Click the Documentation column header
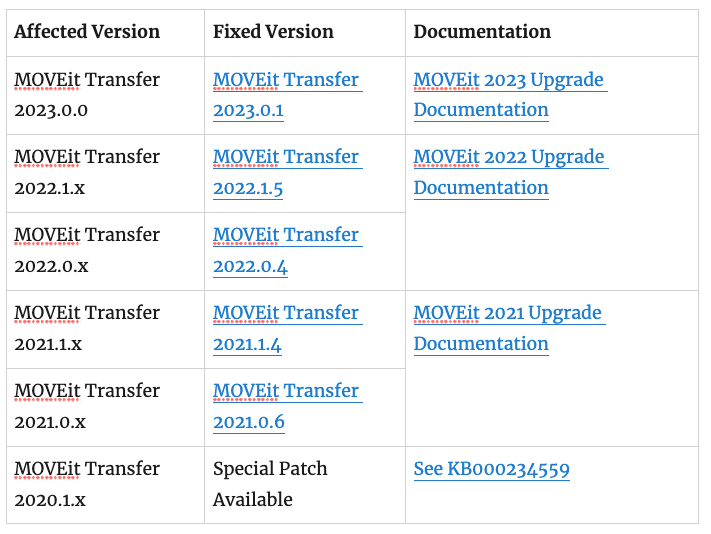Viewport: 711px width, 534px height. tap(482, 32)
